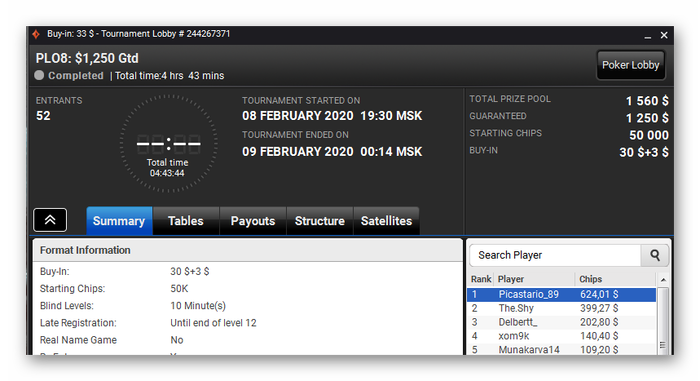Screen dimensions: 700x381
Task: View the Satellites tab
Action: click(x=386, y=221)
